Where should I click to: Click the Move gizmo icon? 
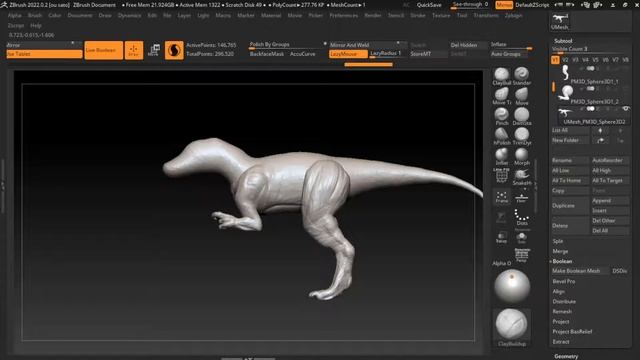(x=154, y=50)
